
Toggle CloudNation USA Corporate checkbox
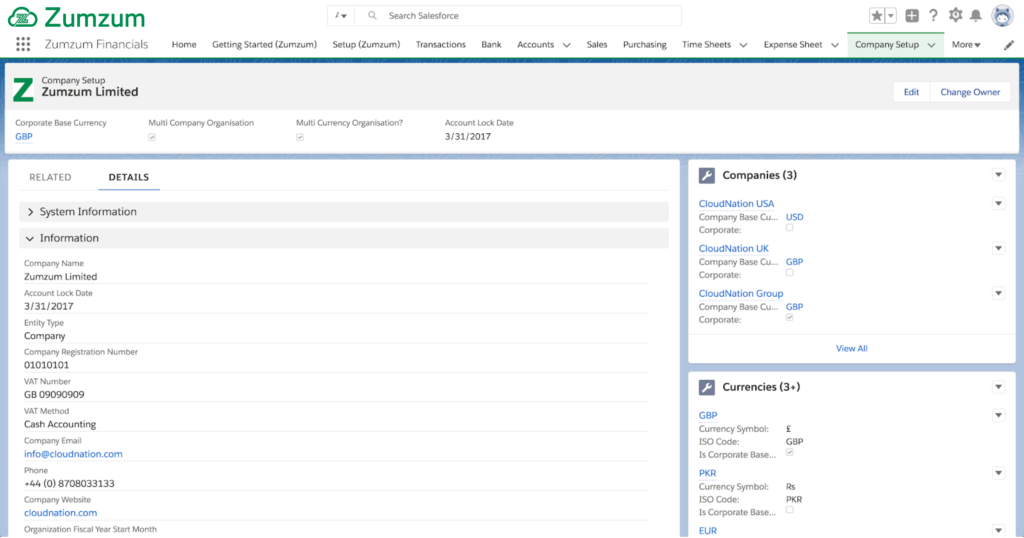(x=790, y=228)
